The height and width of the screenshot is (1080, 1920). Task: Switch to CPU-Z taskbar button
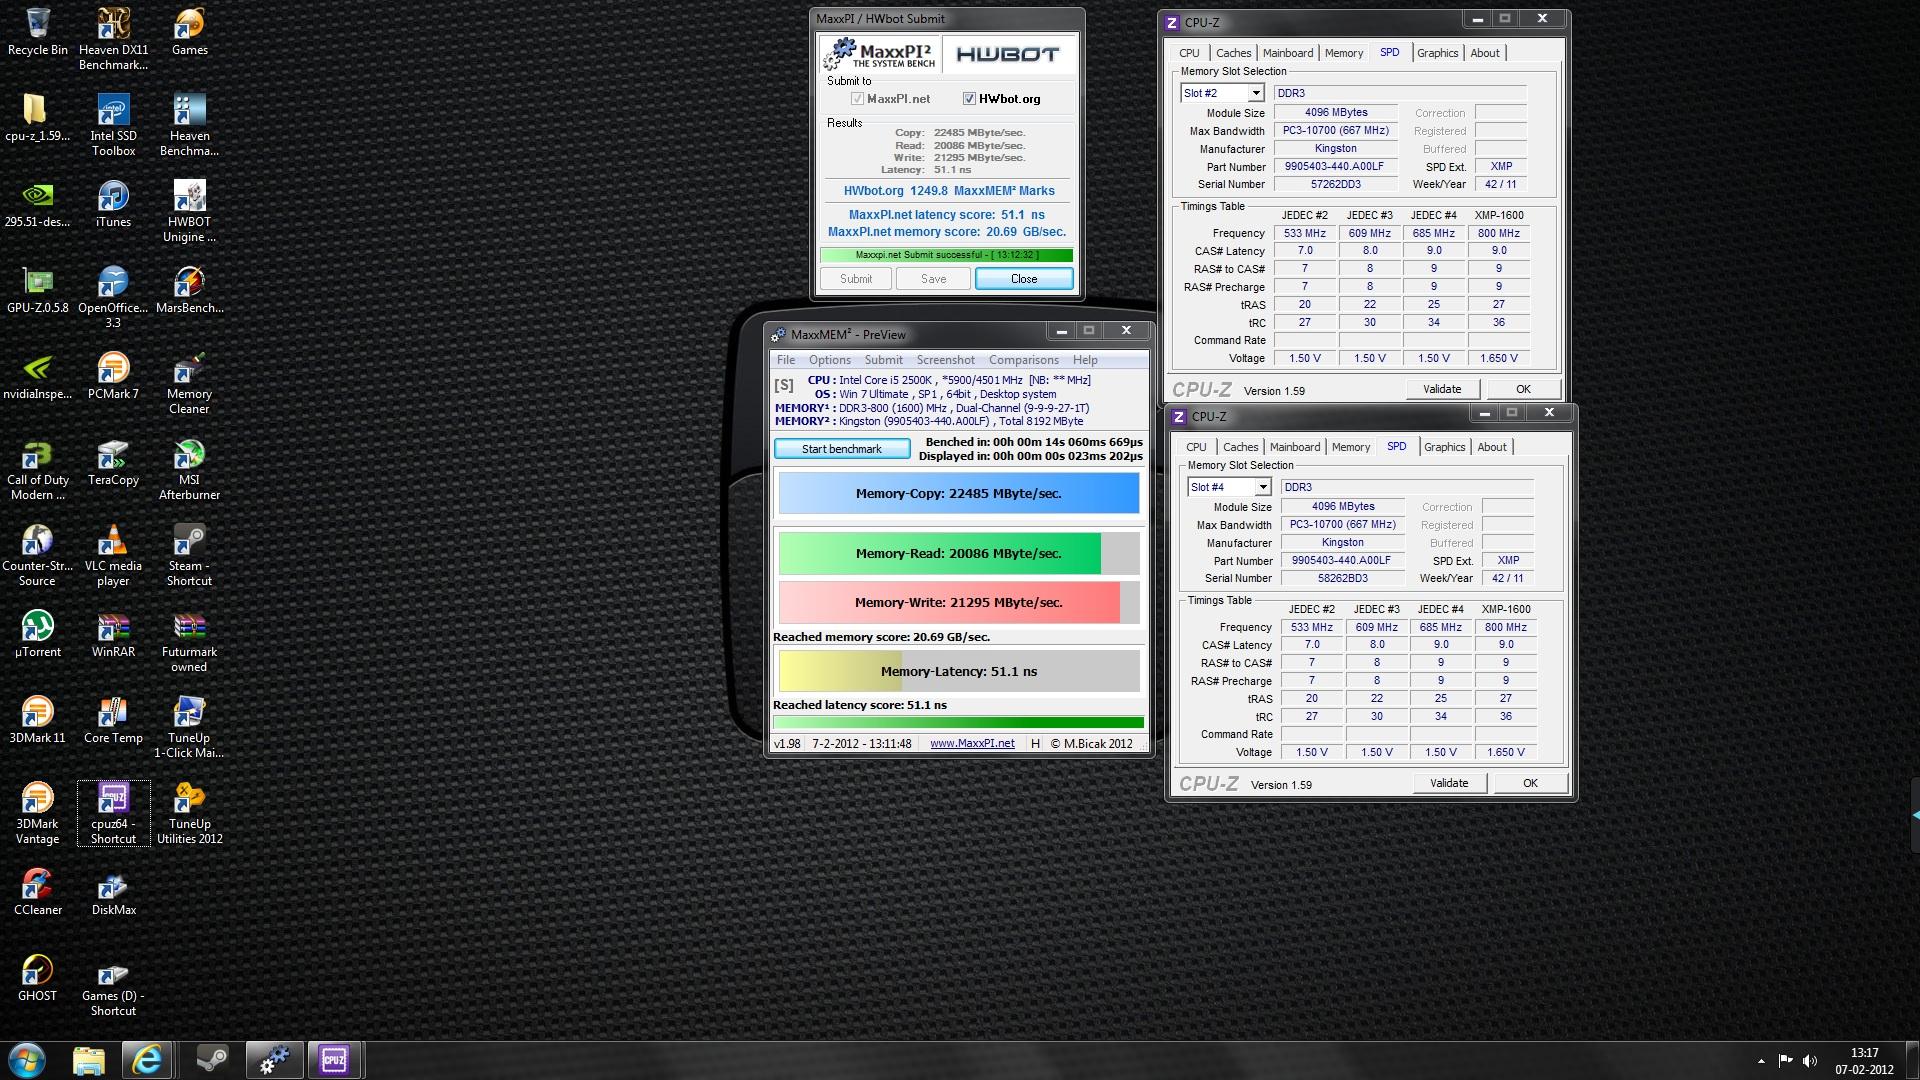point(334,1060)
